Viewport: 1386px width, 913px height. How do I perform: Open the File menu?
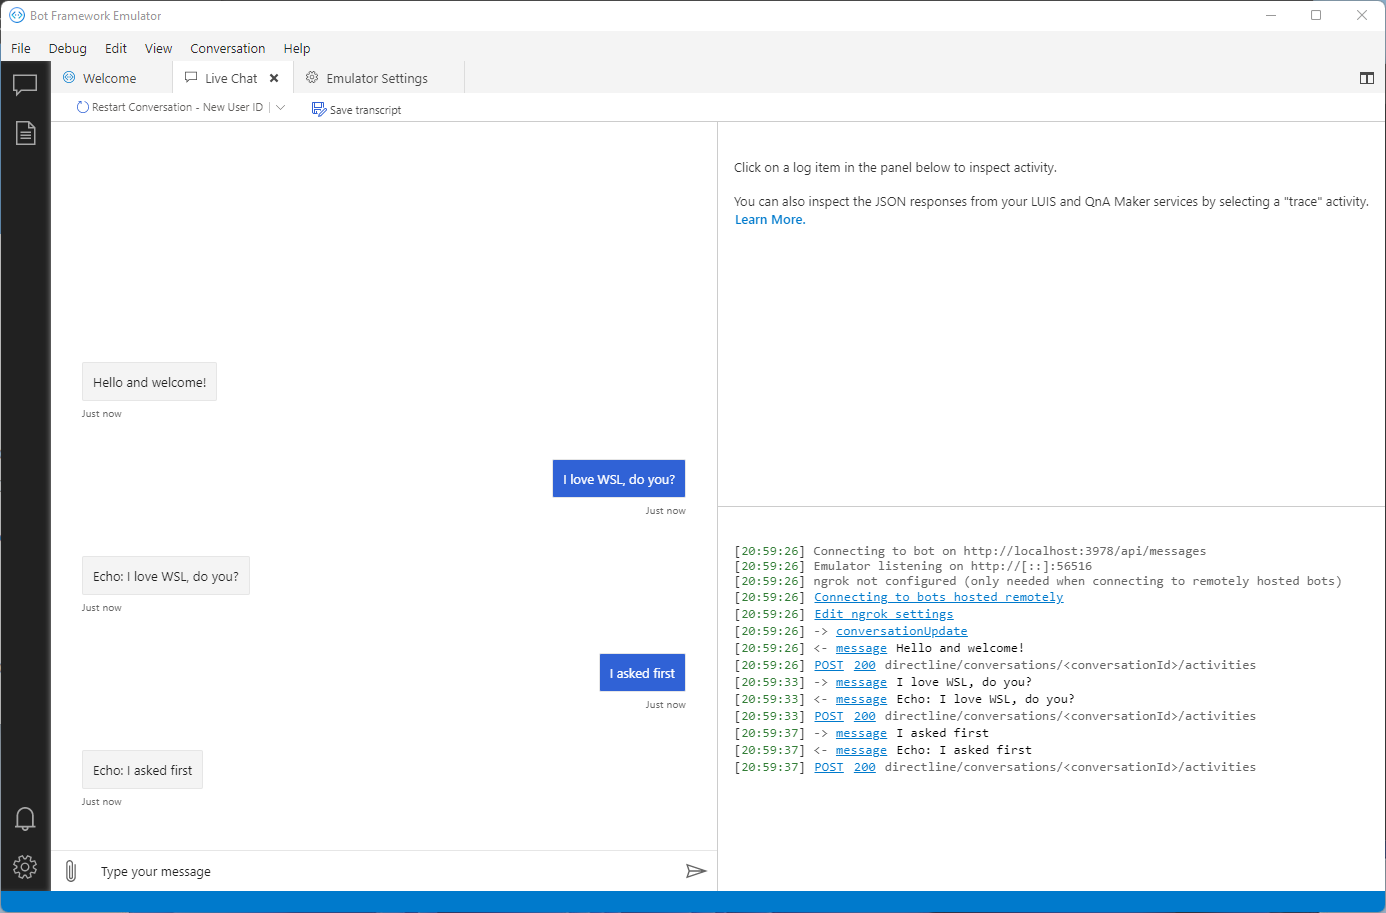21,48
